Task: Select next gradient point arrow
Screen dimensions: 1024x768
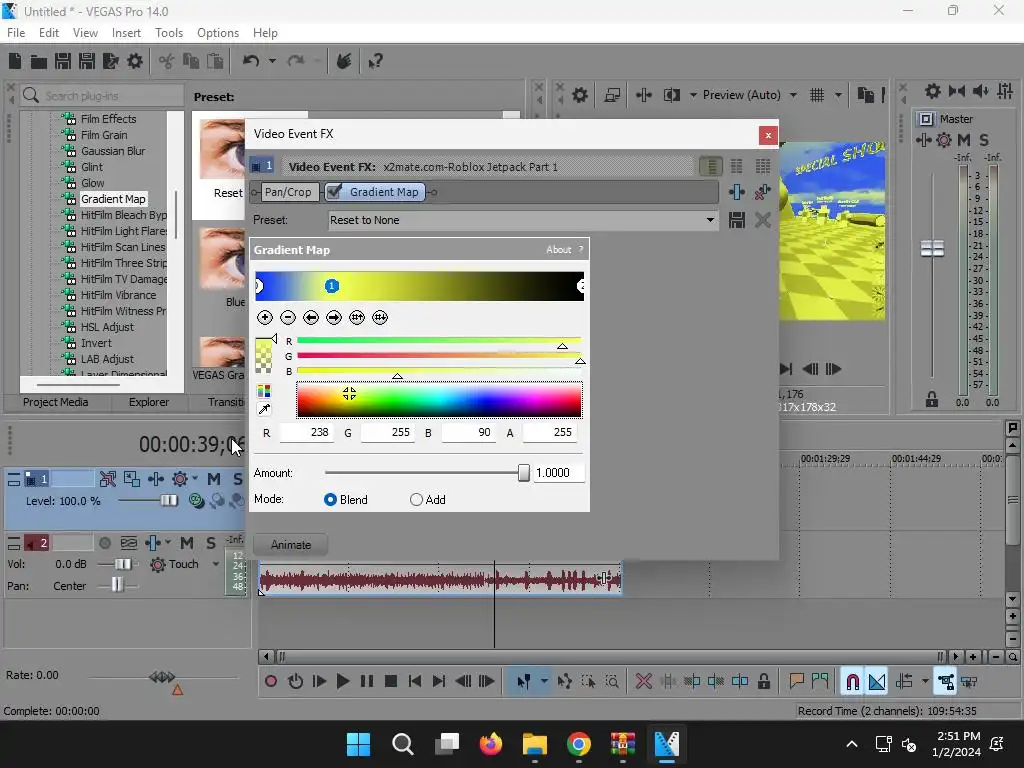Action: point(334,317)
